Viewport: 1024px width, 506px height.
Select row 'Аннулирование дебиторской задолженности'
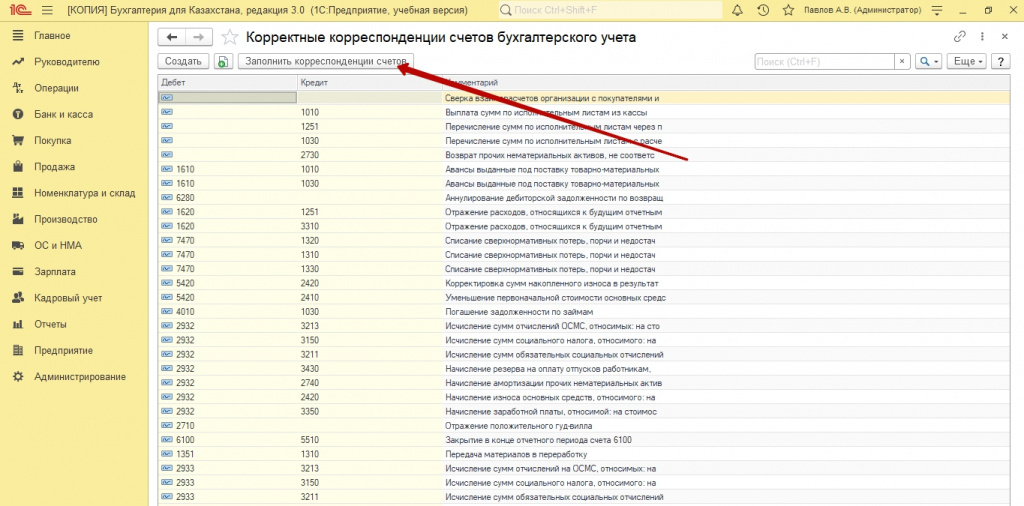[x=584, y=198]
